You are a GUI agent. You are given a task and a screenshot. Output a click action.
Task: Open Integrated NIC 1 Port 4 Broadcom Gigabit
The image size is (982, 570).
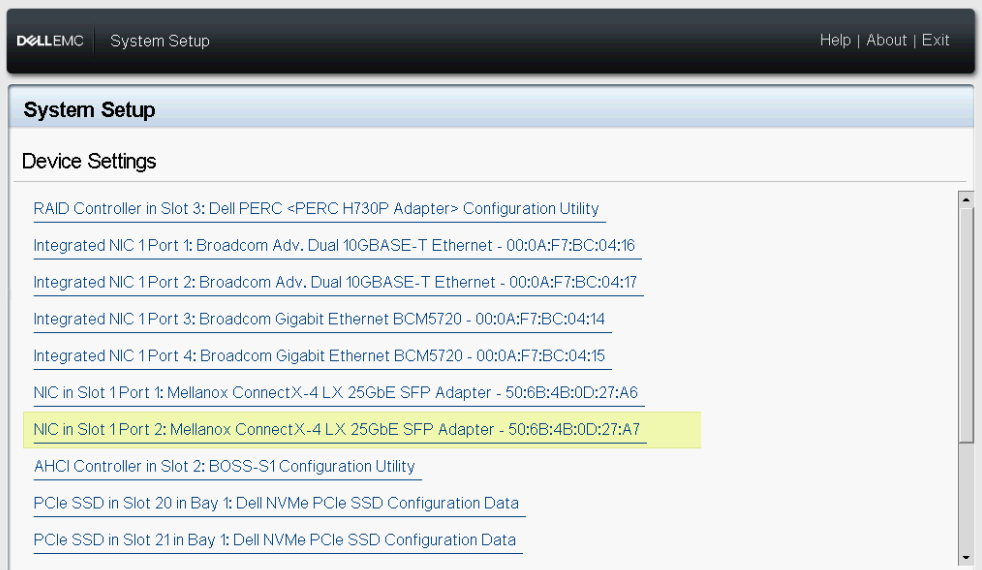319,356
